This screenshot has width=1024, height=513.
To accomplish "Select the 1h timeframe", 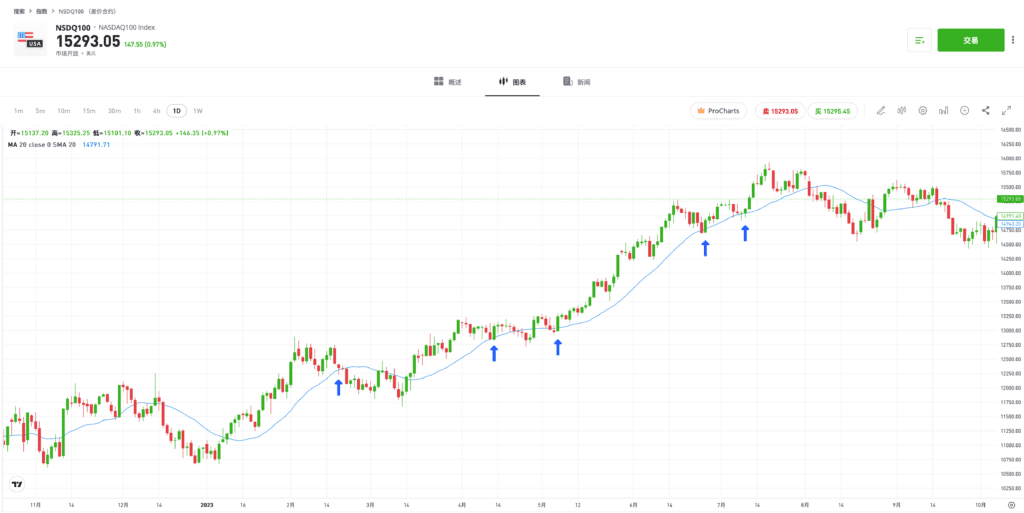I will click(x=137, y=111).
